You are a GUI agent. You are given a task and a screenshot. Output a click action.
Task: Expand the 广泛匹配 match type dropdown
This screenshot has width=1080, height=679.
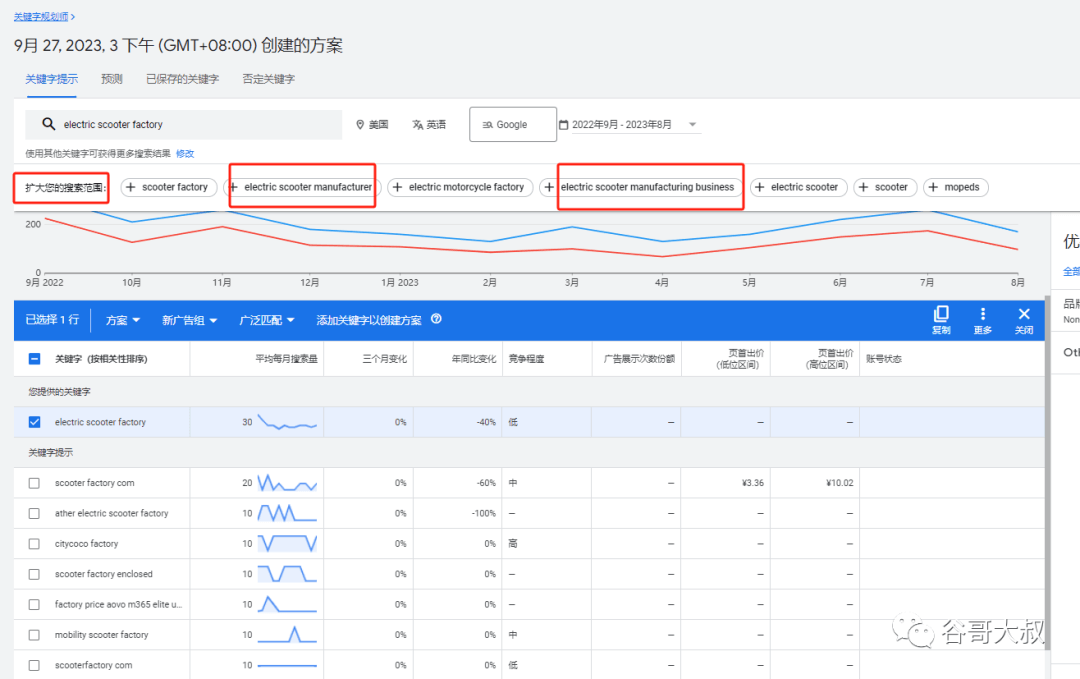[267, 320]
